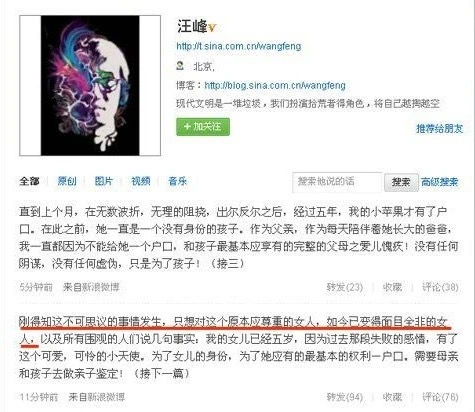Click the green 加关注 follow button
This screenshot has height=412, width=475.
203,127
